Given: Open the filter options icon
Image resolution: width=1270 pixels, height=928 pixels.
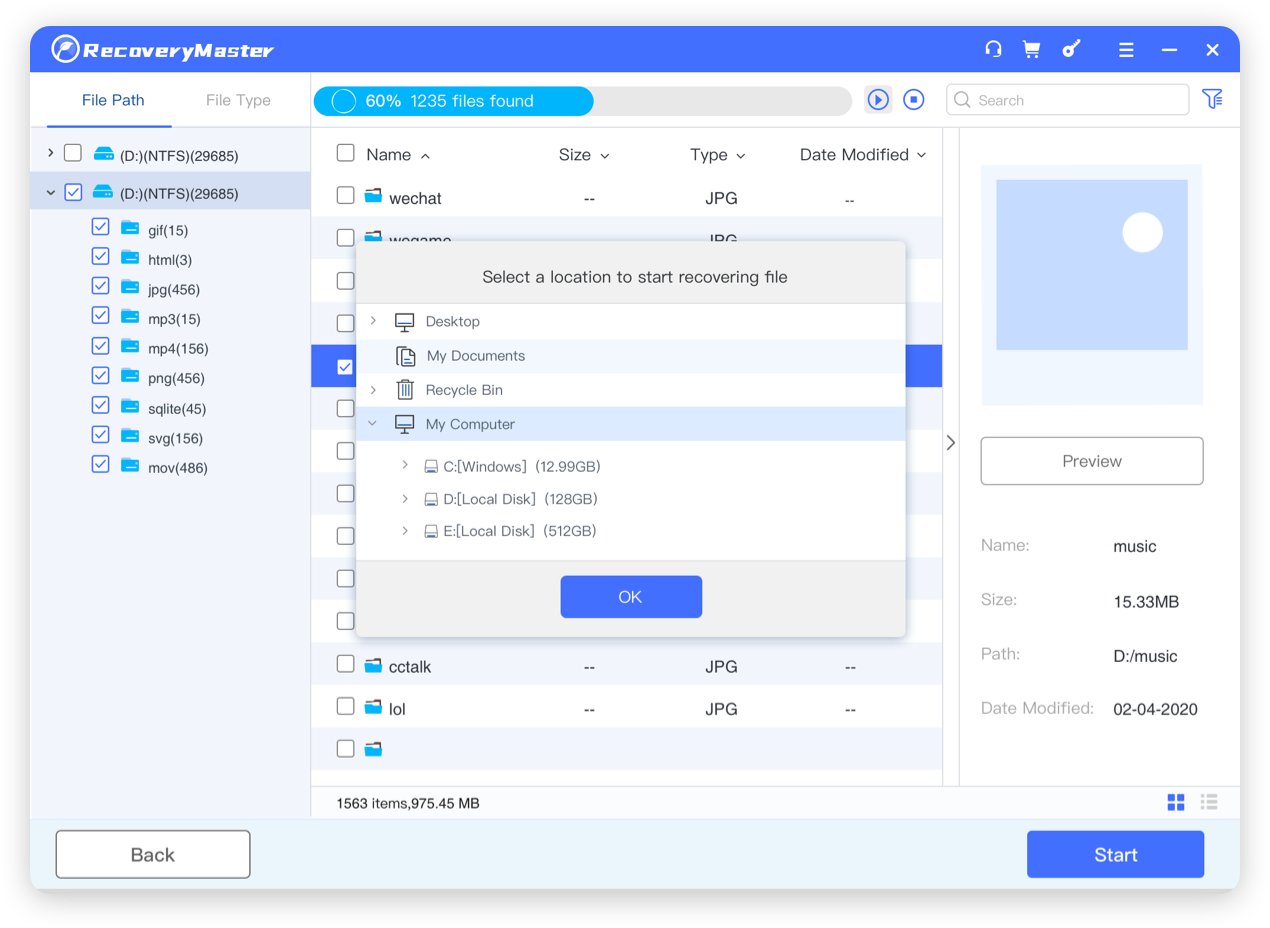Looking at the screenshot, I should pos(1212,99).
